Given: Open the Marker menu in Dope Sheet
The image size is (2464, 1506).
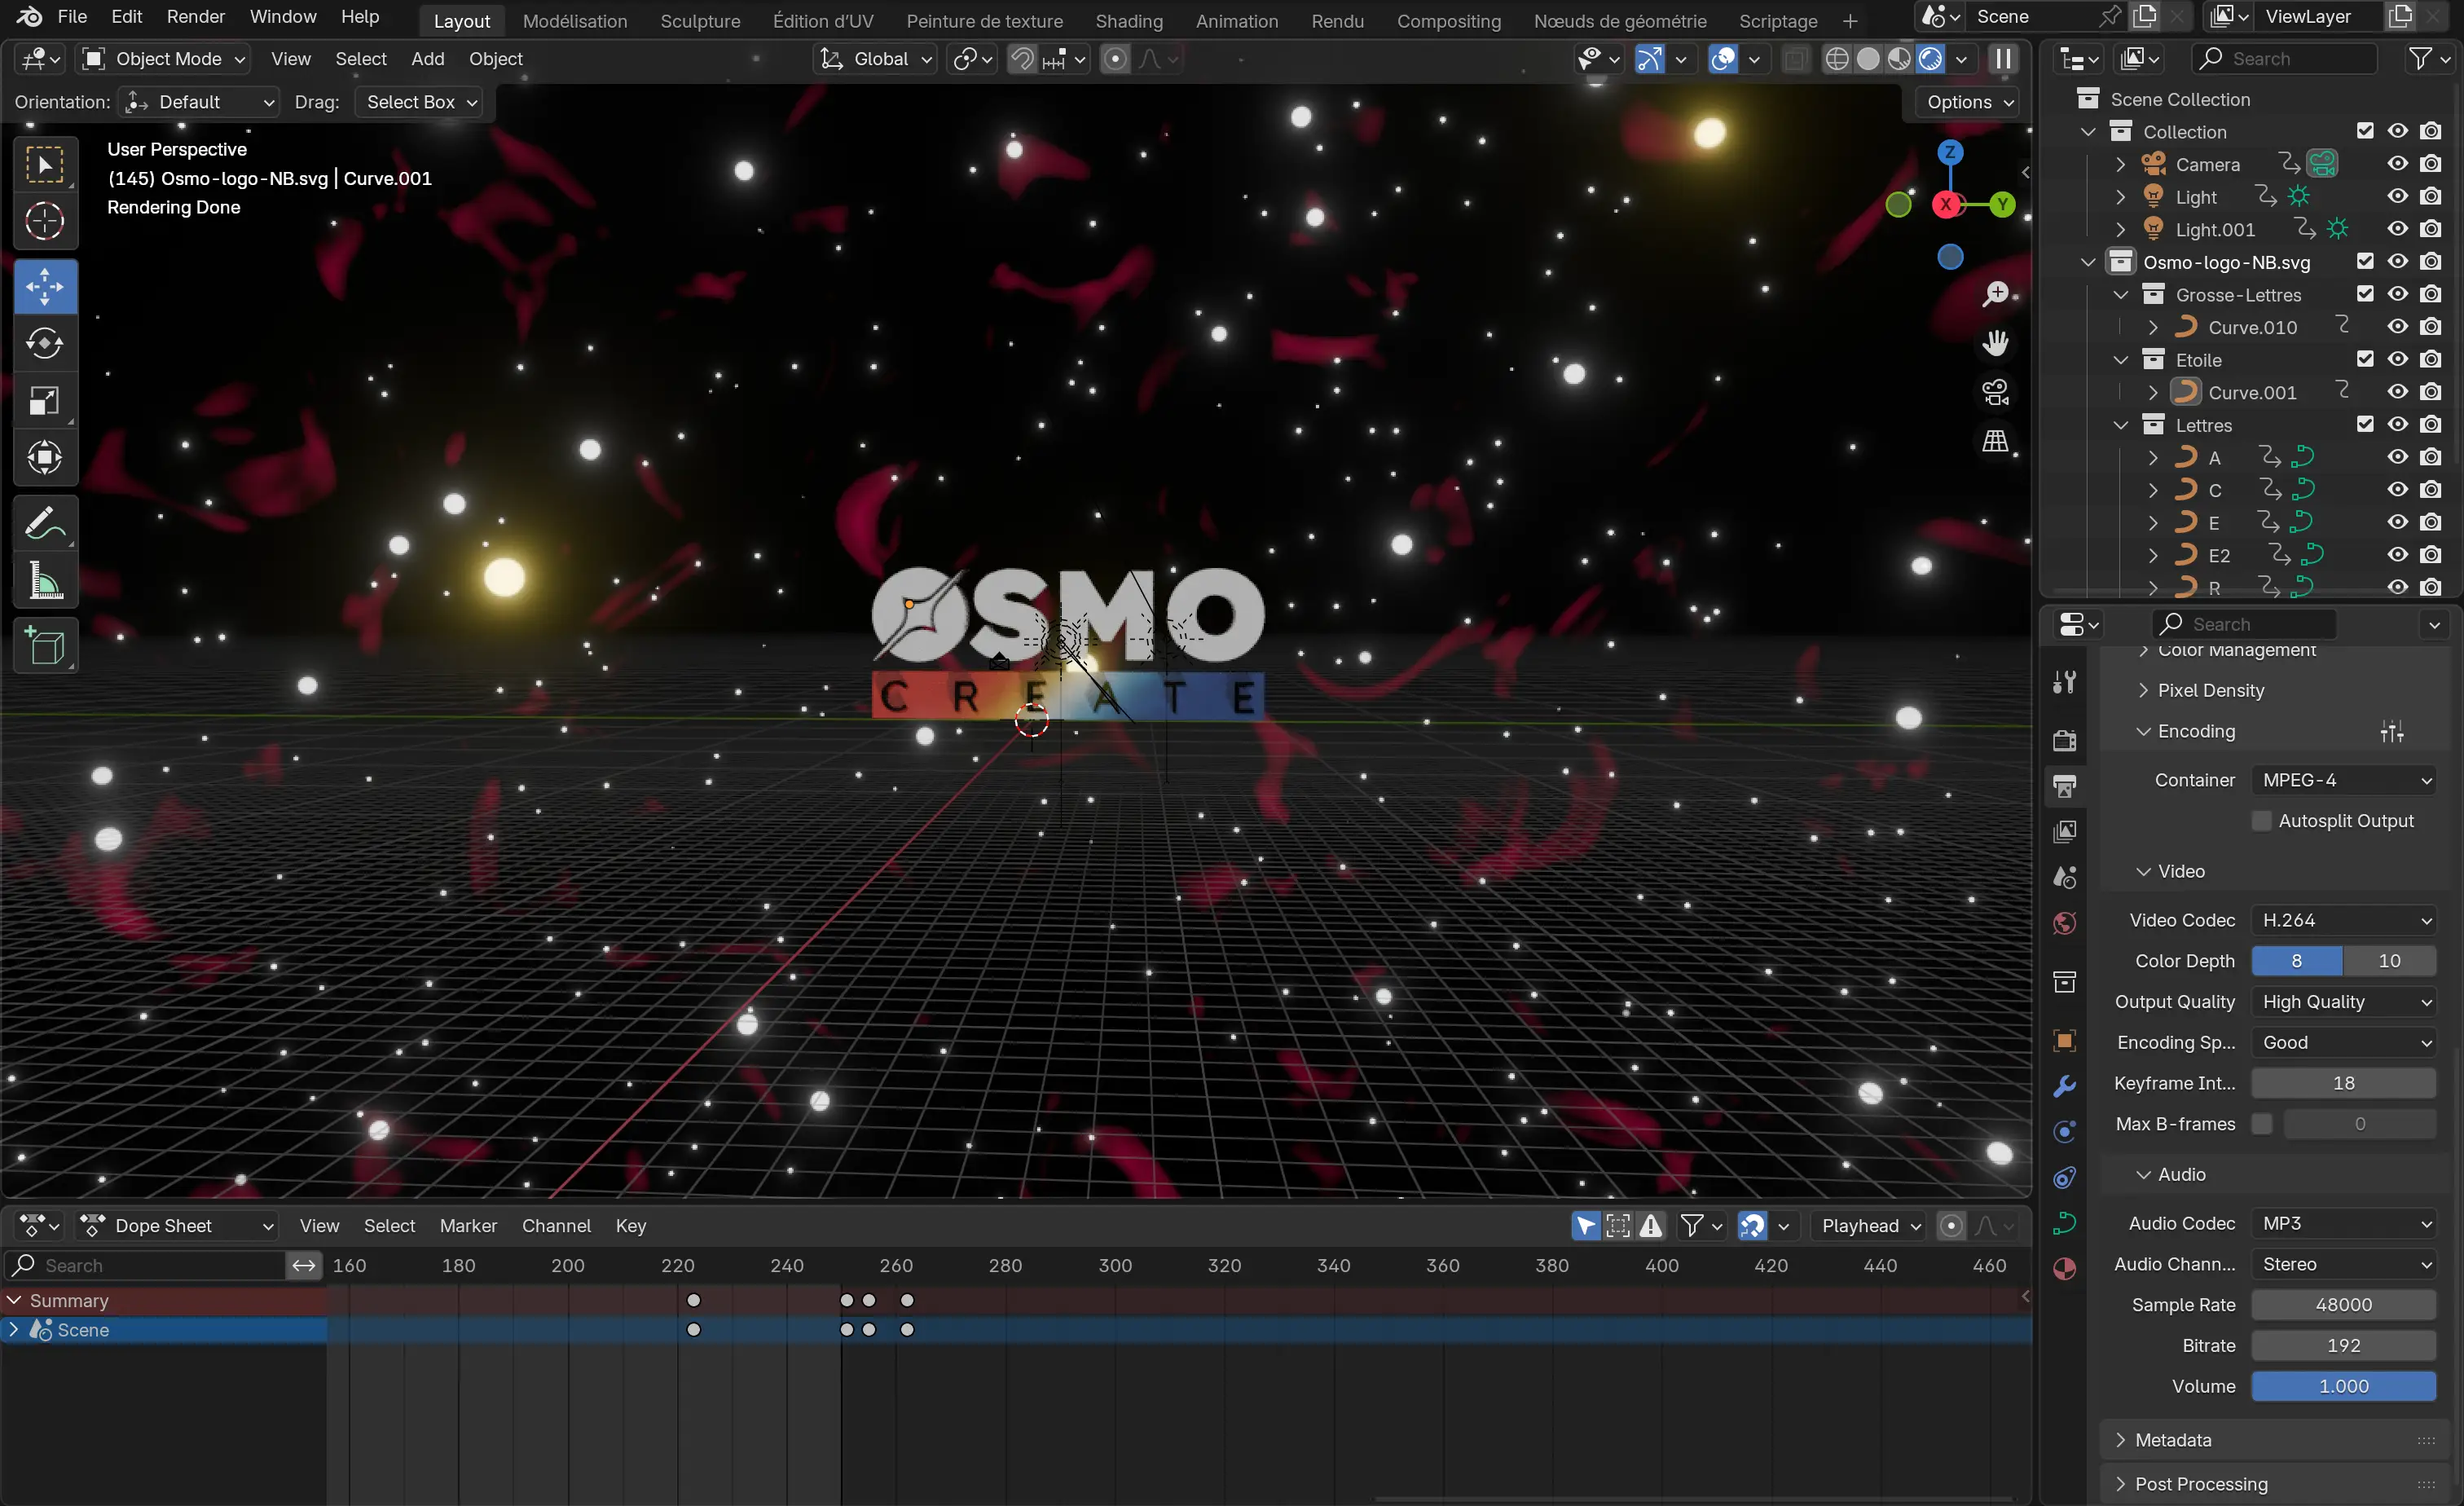Looking at the screenshot, I should pos(468,1226).
